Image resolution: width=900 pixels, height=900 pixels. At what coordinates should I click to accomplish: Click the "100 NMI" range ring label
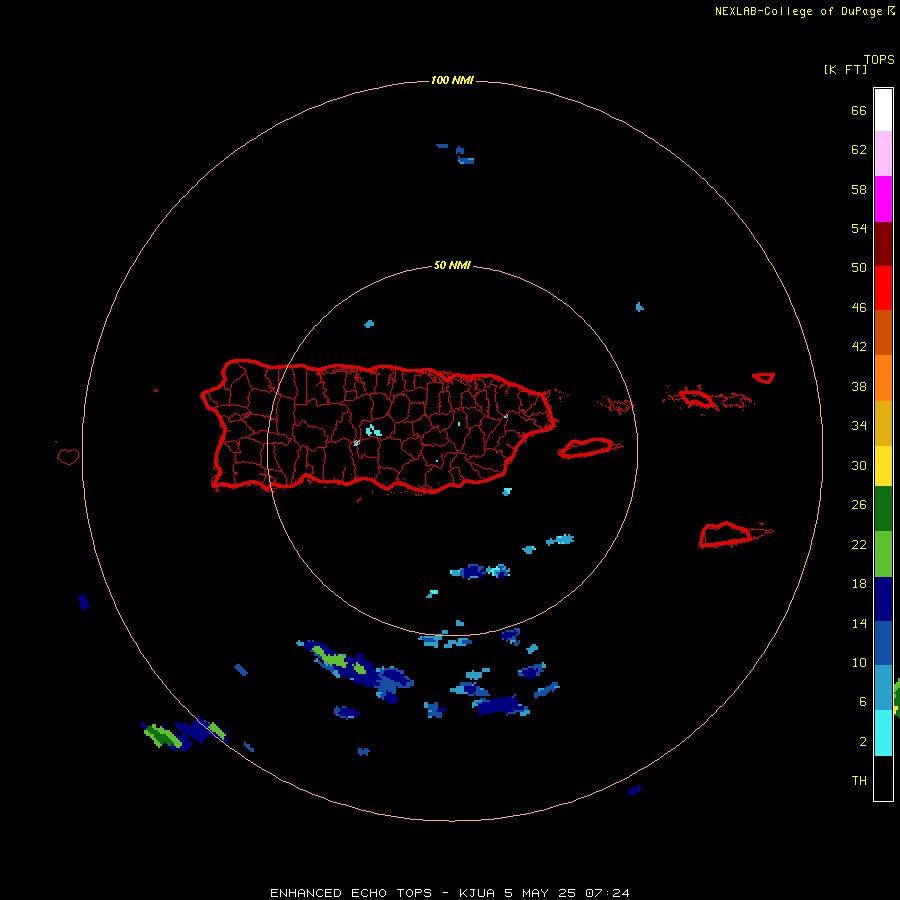point(452,80)
